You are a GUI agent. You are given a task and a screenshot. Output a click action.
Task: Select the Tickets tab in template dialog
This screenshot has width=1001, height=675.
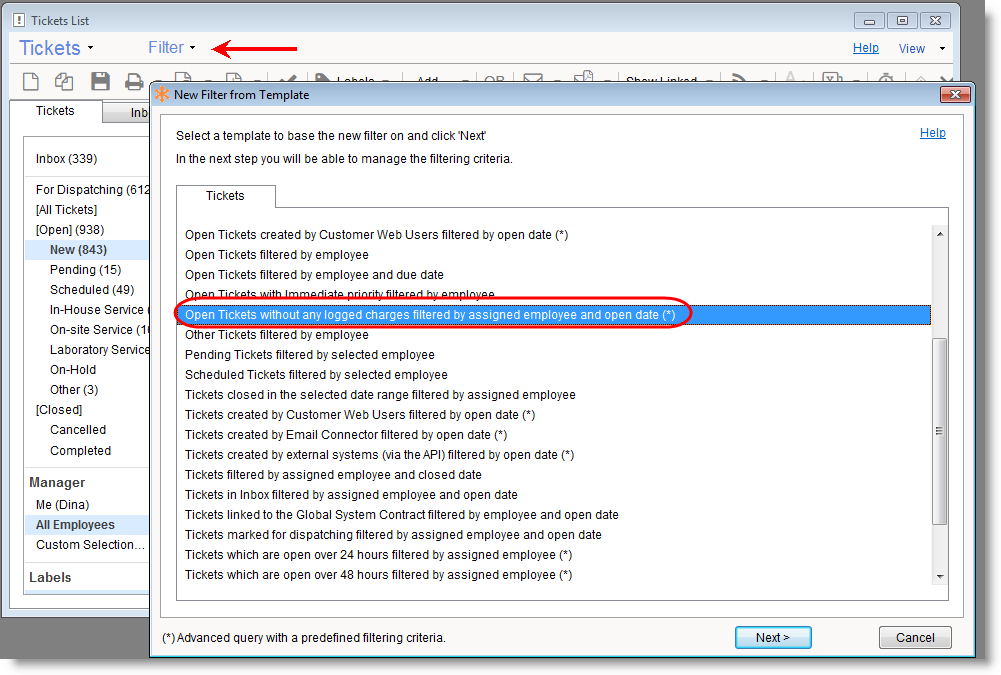(x=225, y=196)
